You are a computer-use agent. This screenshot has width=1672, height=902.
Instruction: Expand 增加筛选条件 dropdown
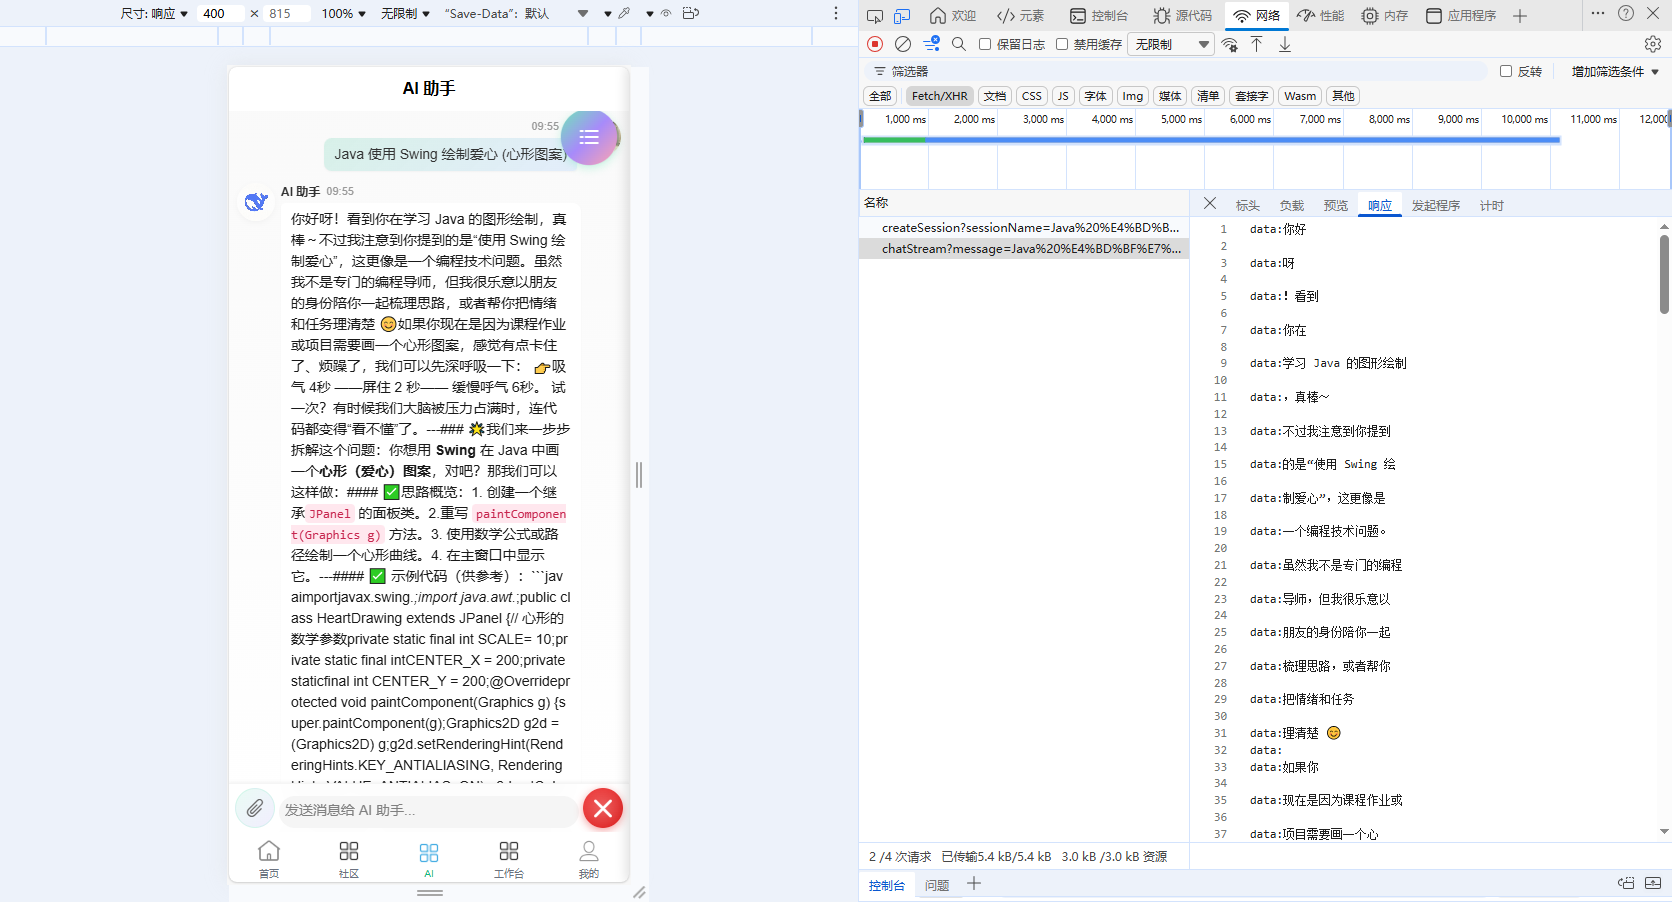tap(1615, 71)
